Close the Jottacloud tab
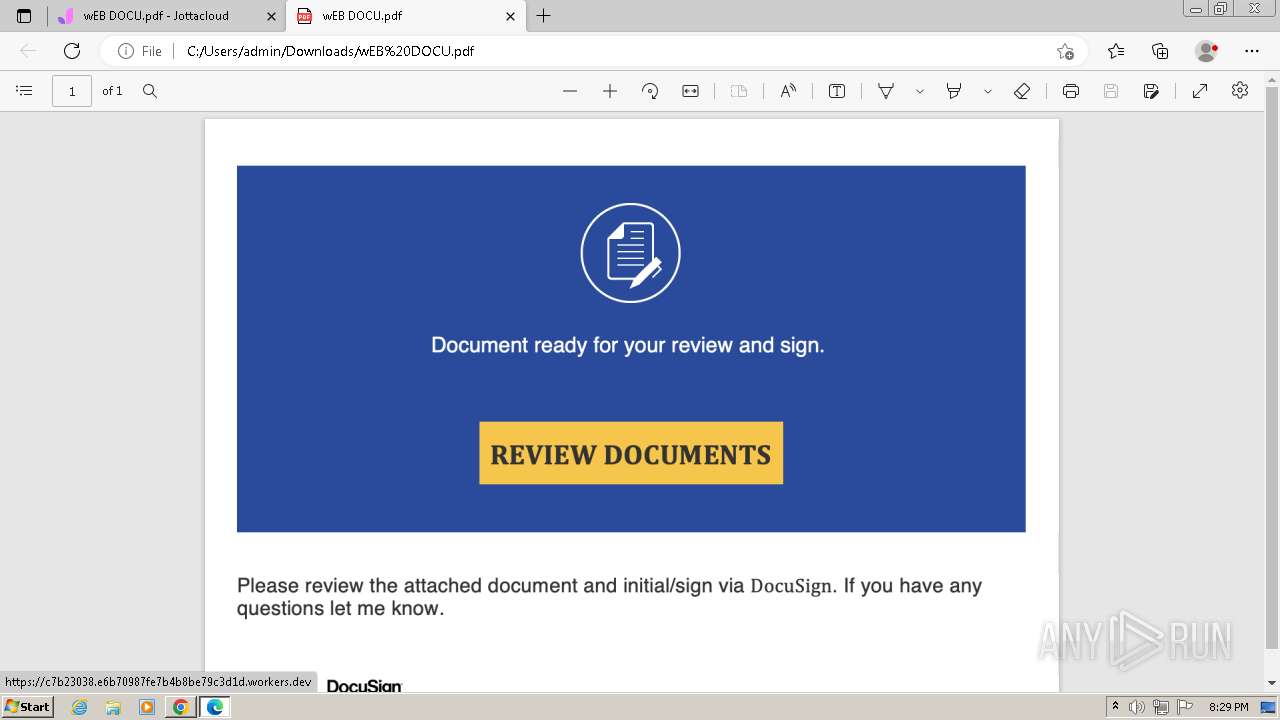This screenshot has height=720, width=1280. coord(271,16)
